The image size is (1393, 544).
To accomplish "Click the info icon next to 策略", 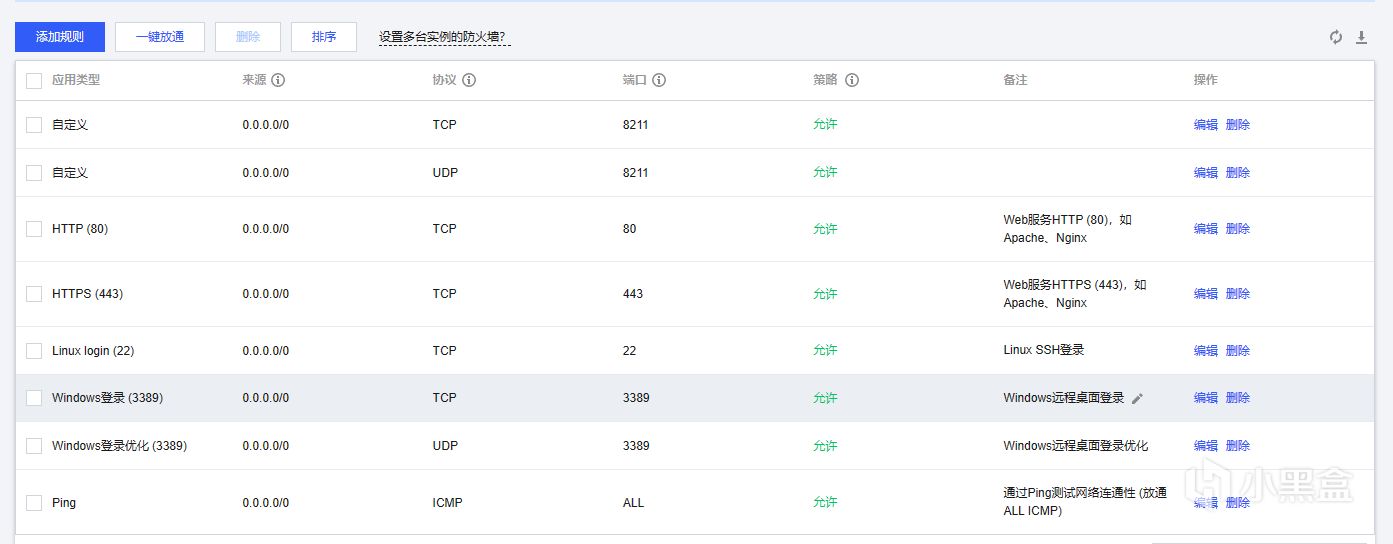I will coord(852,80).
